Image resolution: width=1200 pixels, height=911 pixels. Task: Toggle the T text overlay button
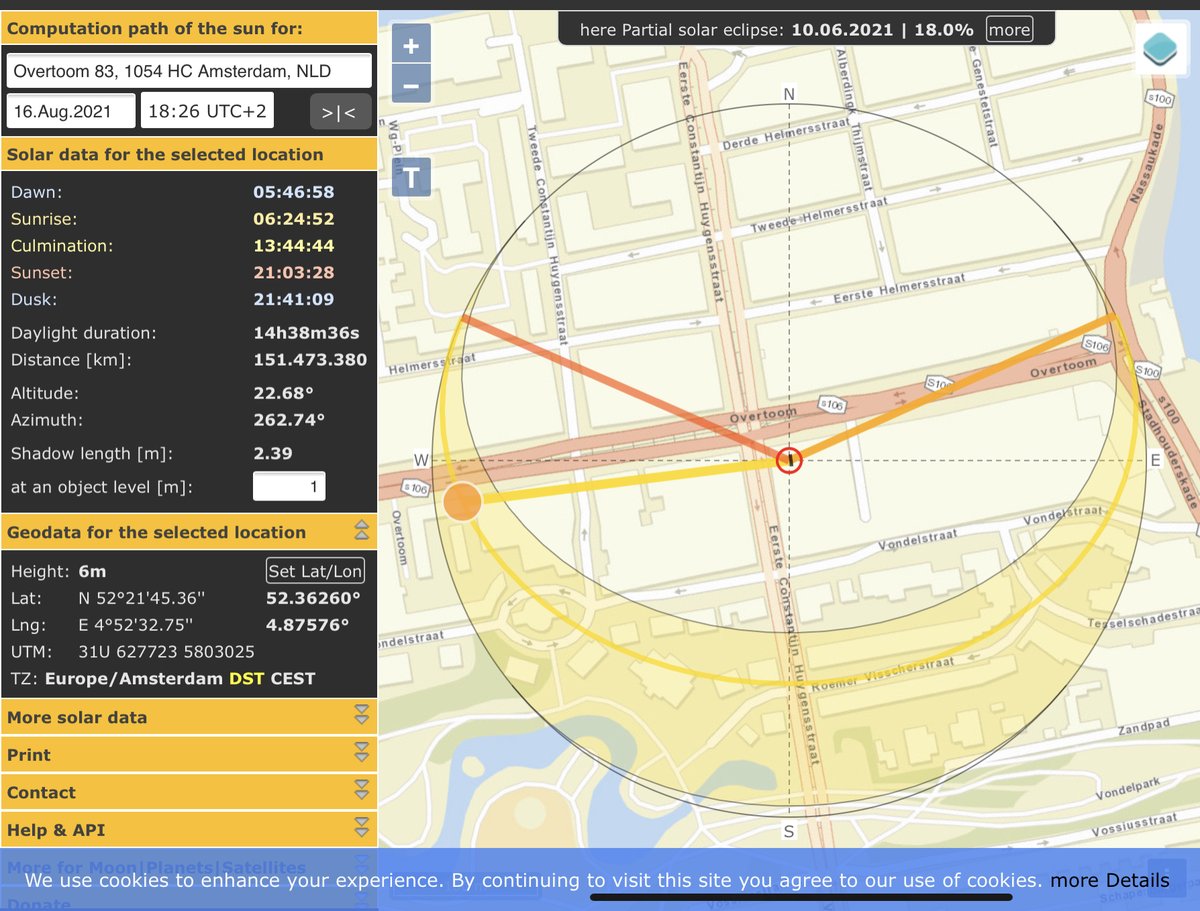411,178
